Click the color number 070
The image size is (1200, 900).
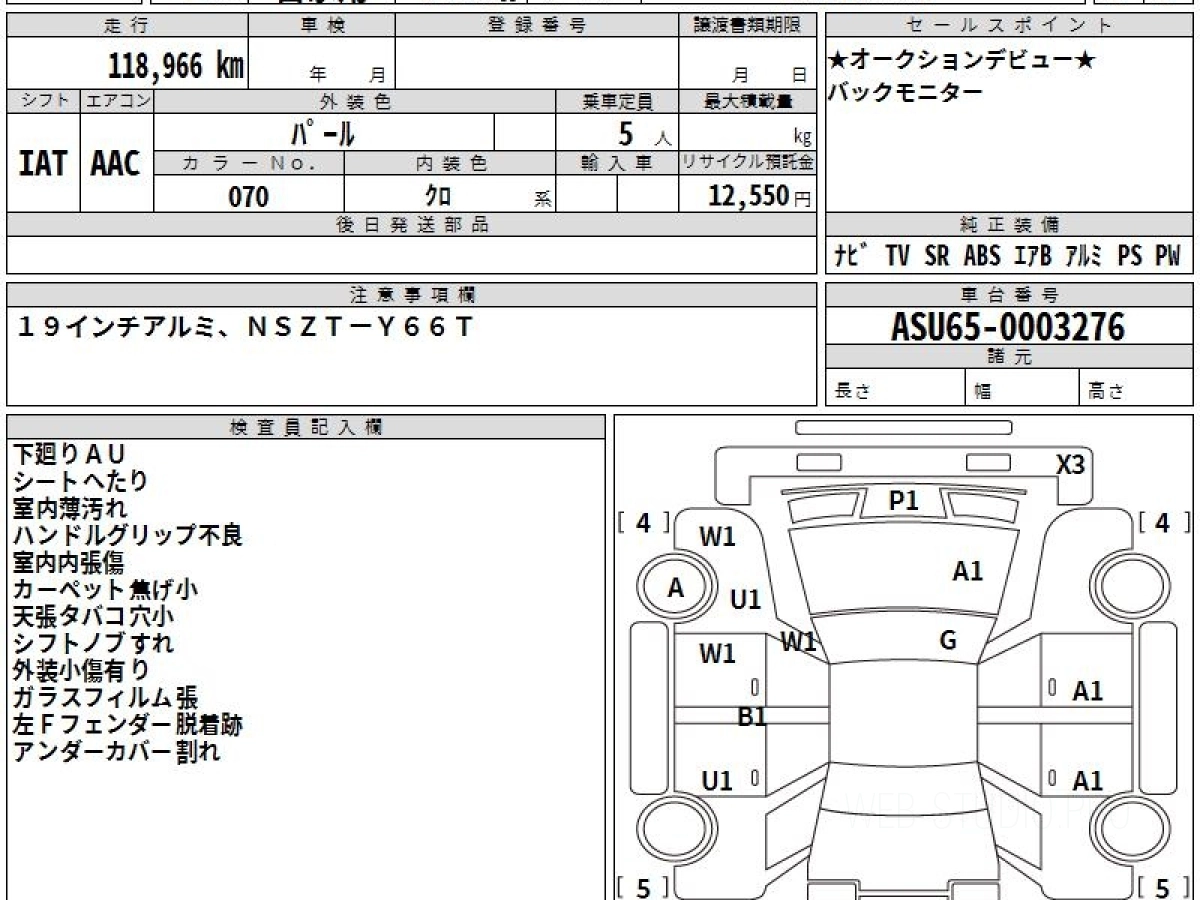pyautogui.click(x=249, y=197)
